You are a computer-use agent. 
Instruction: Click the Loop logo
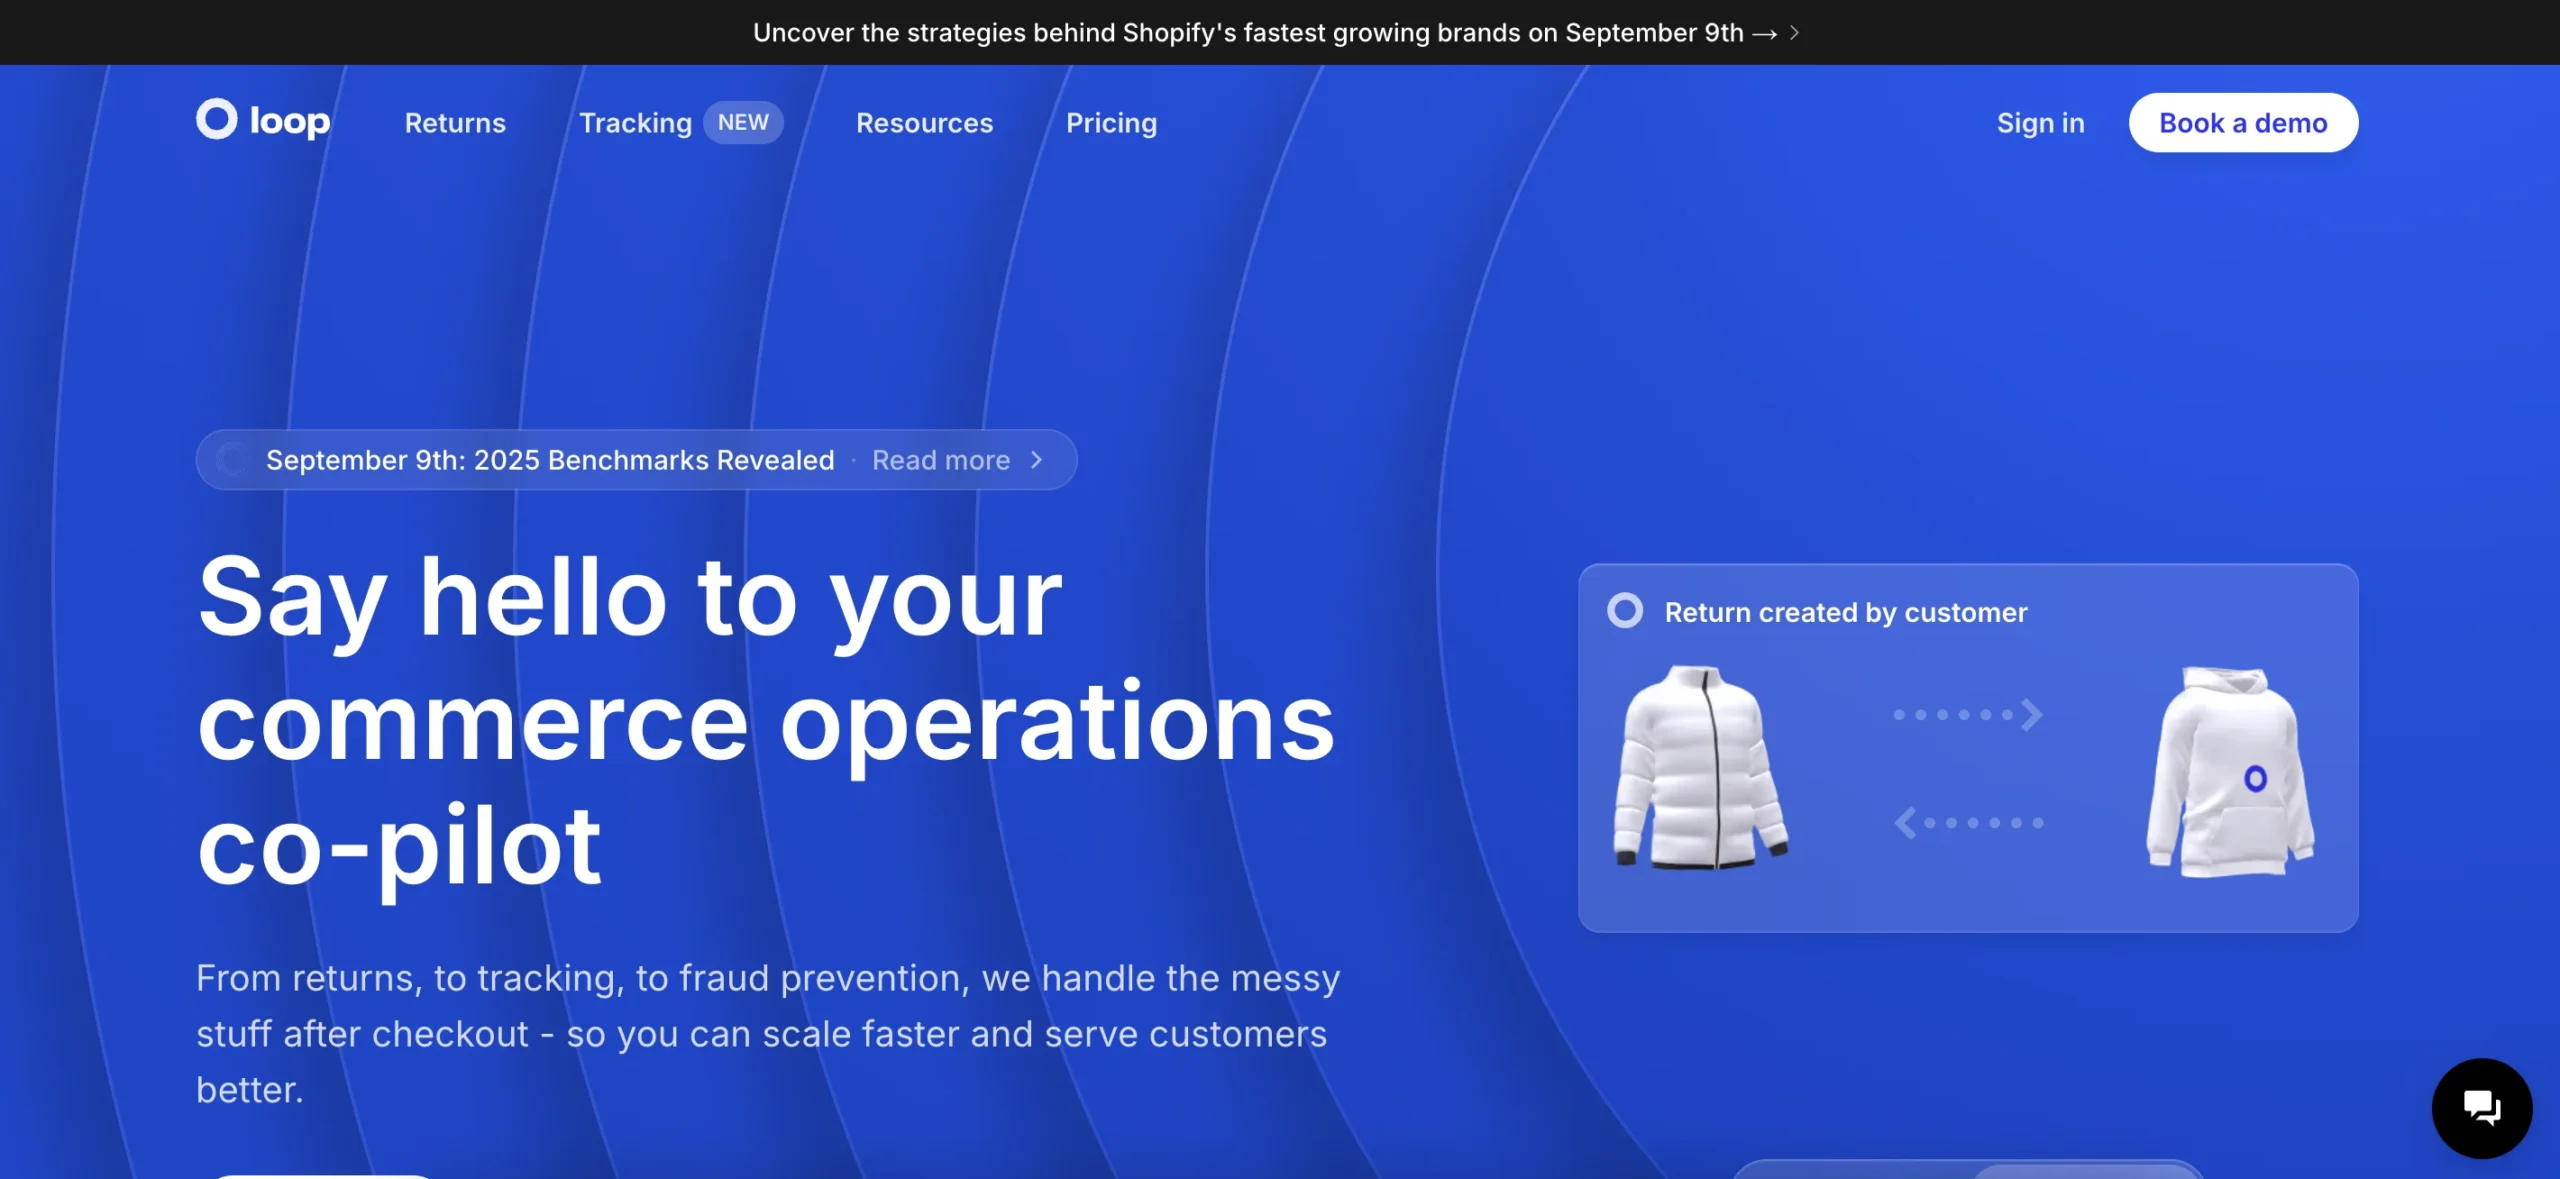point(263,121)
